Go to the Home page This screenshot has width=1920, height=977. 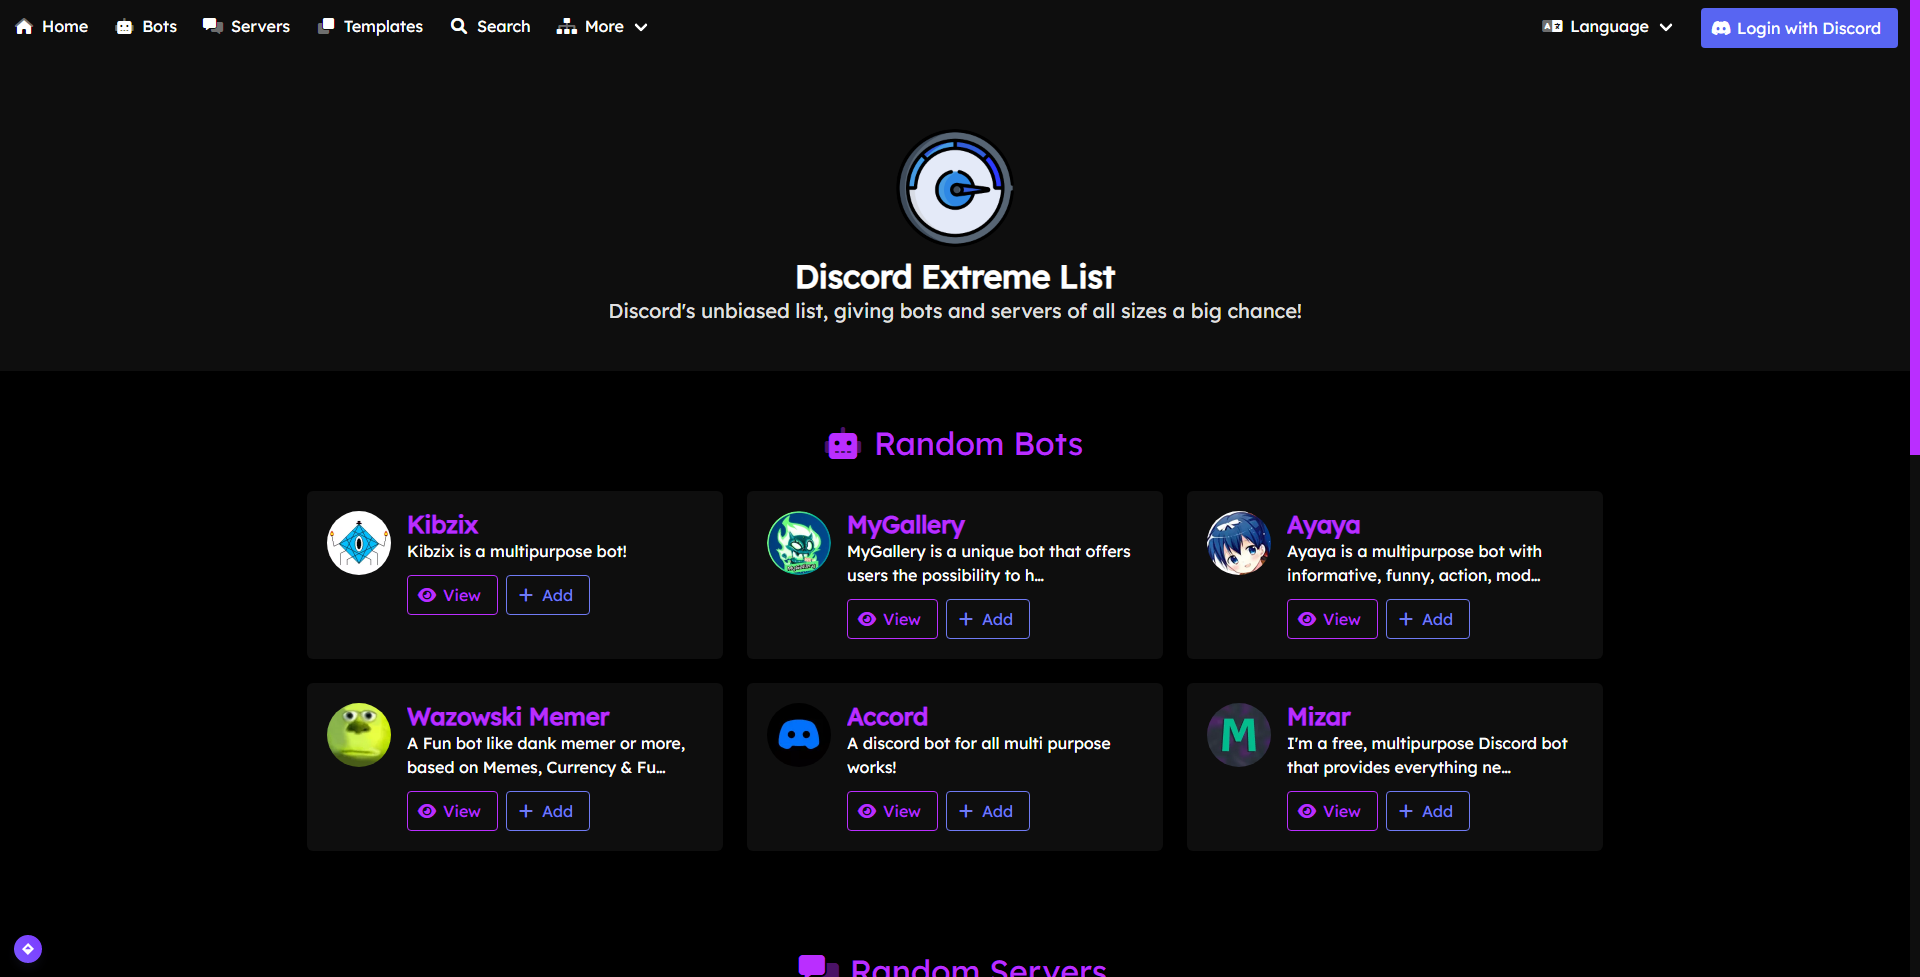point(52,27)
